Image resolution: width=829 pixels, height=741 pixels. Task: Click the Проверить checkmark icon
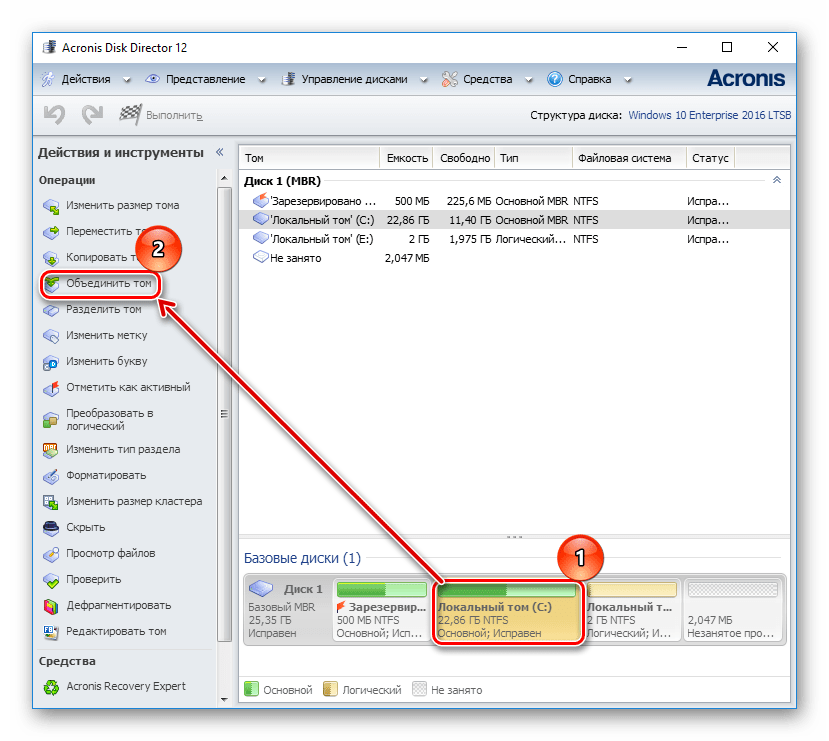pos(51,580)
